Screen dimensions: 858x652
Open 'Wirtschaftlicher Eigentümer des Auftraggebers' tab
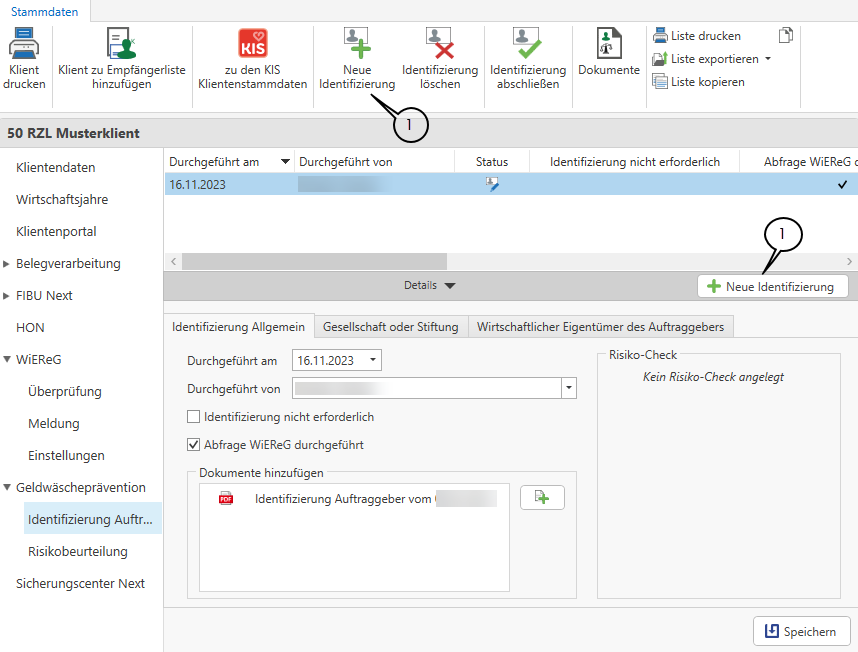[x=602, y=327]
